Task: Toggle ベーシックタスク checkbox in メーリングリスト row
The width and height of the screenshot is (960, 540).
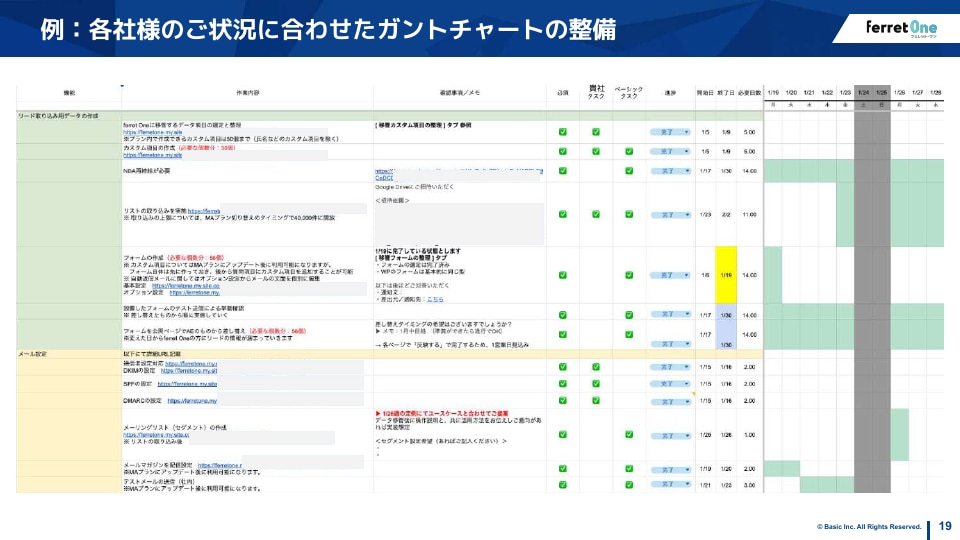Action: click(629, 435)
